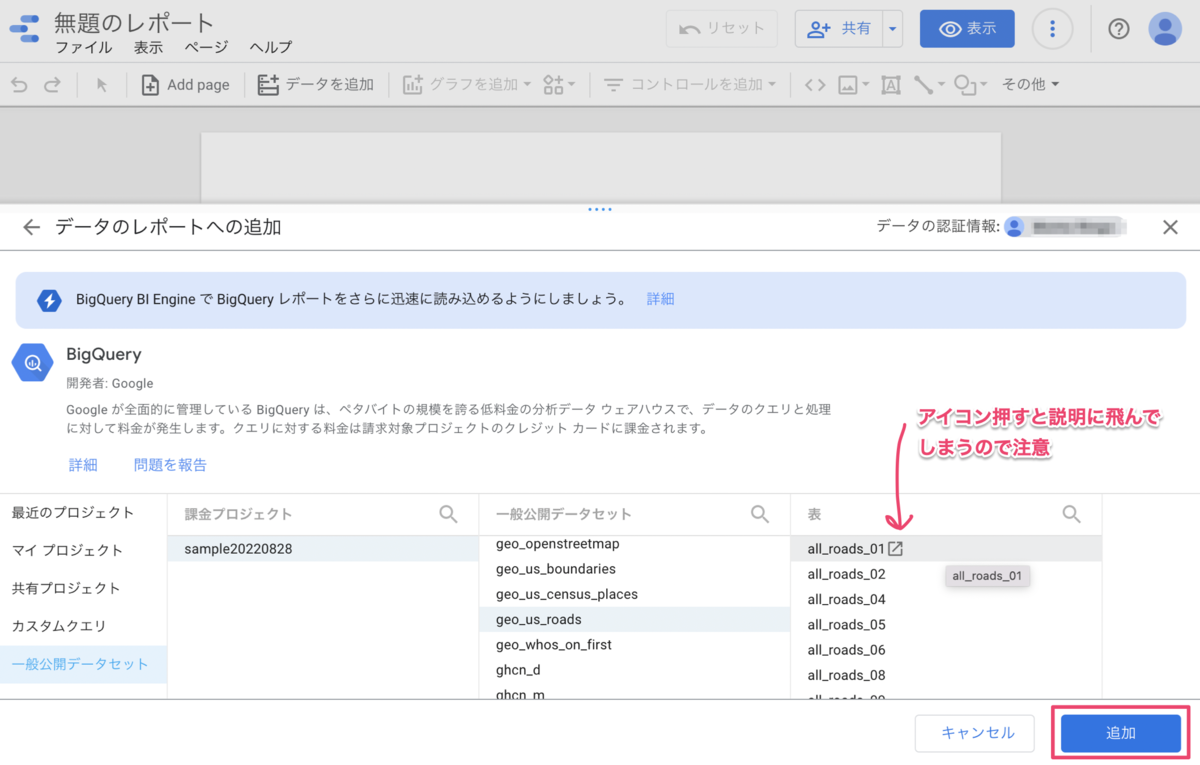Open the ファイル menu

(x=83, y=47)
